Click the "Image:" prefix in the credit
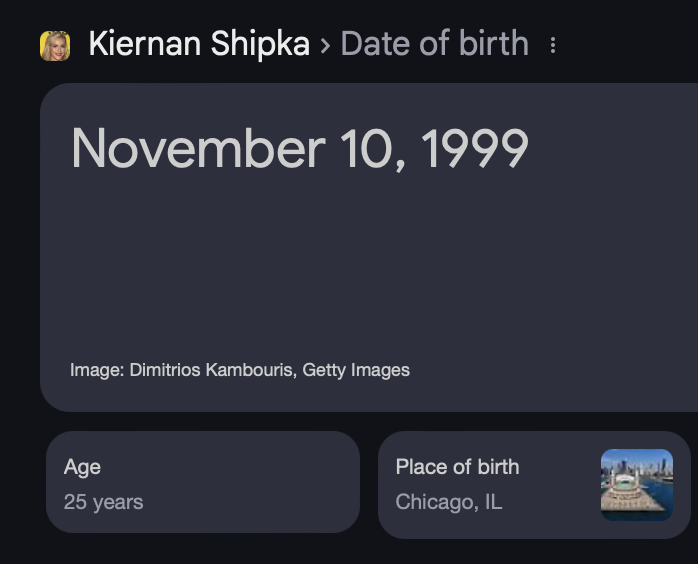This screenshot has width=698, height=564. click(x=97, y=370)
